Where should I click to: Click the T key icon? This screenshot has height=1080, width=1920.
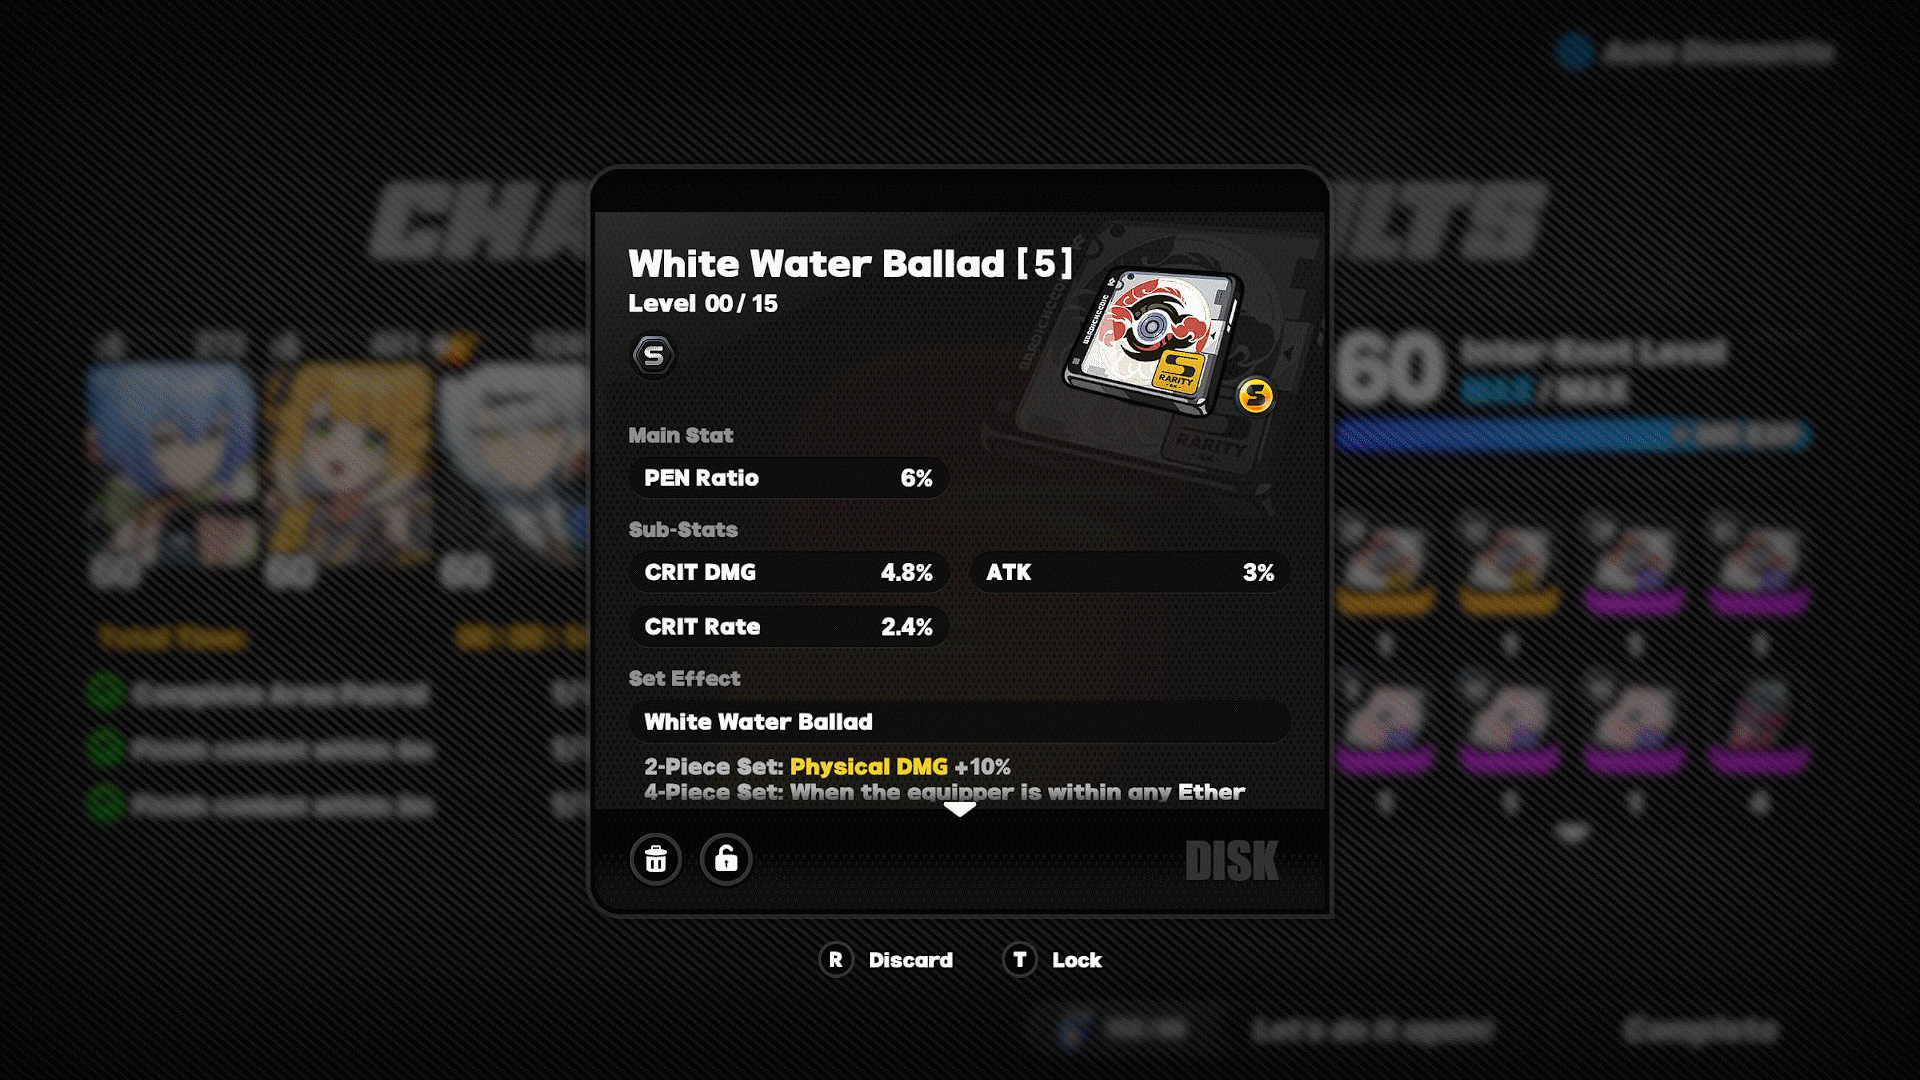[x=1020, y=960]
